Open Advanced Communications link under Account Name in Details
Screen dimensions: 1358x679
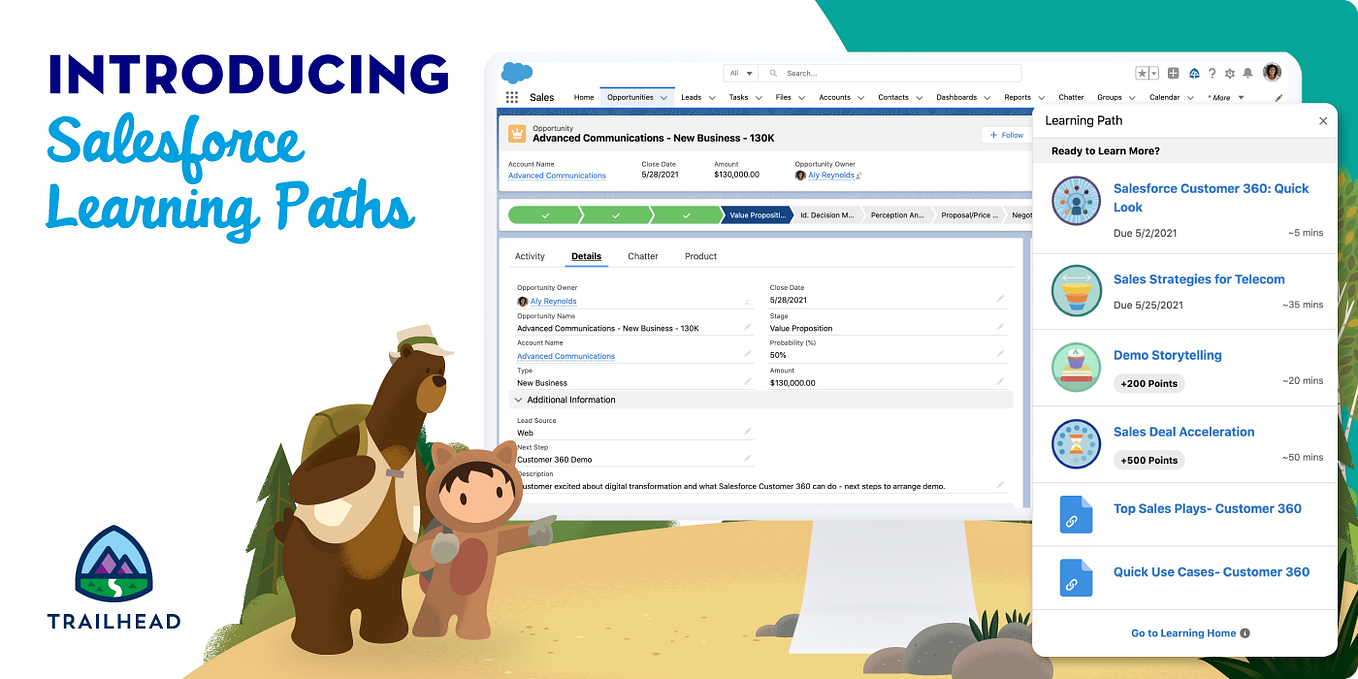566,356
